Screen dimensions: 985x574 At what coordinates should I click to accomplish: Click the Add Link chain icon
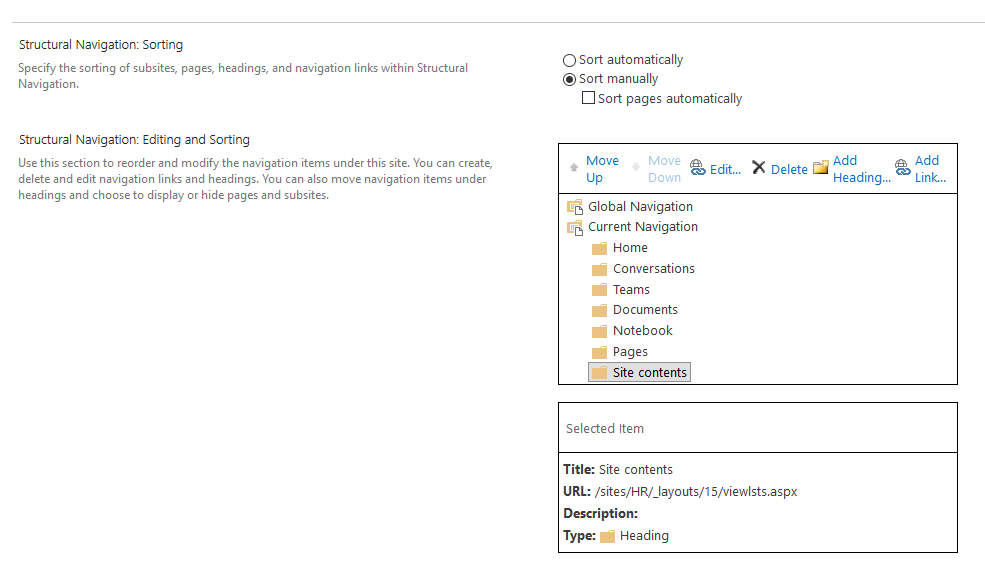(x=903, y=168)
